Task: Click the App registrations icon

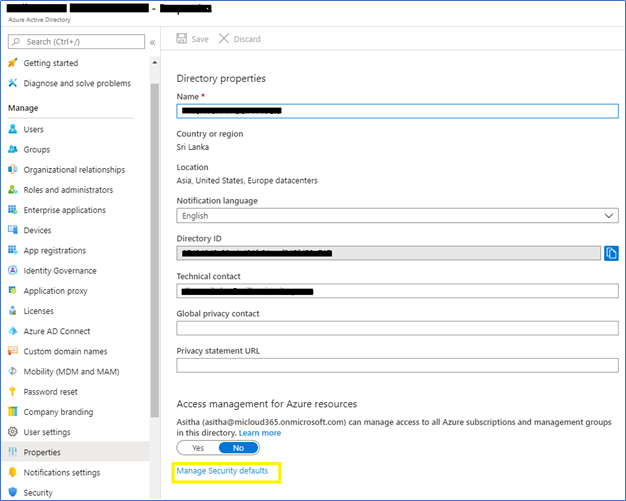Action: tap(13, 250)
